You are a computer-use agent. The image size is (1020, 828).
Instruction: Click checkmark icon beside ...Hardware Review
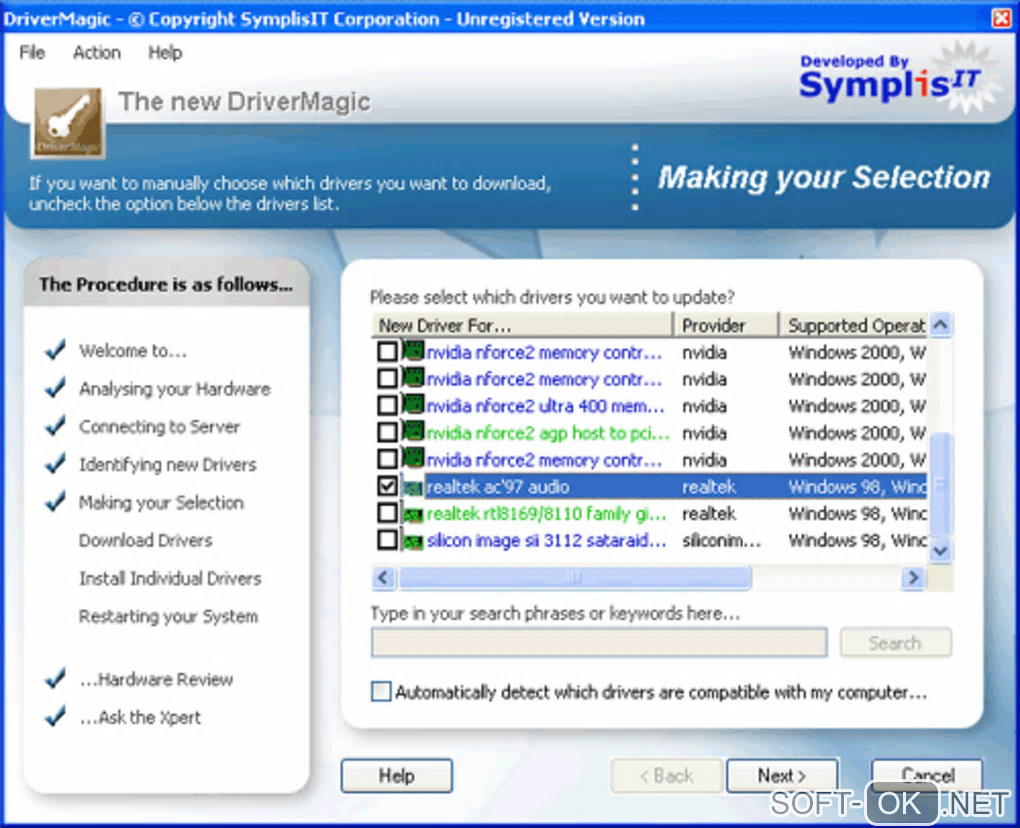click(x=55, y=678)
